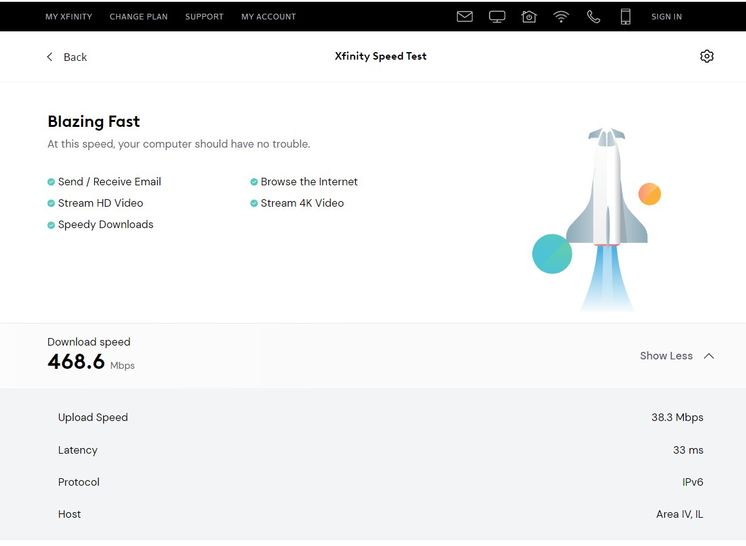The width and height of the screenshot is (746, 546).
Task: Click the Speedy Downloads item
Action: tap(106, 224)
